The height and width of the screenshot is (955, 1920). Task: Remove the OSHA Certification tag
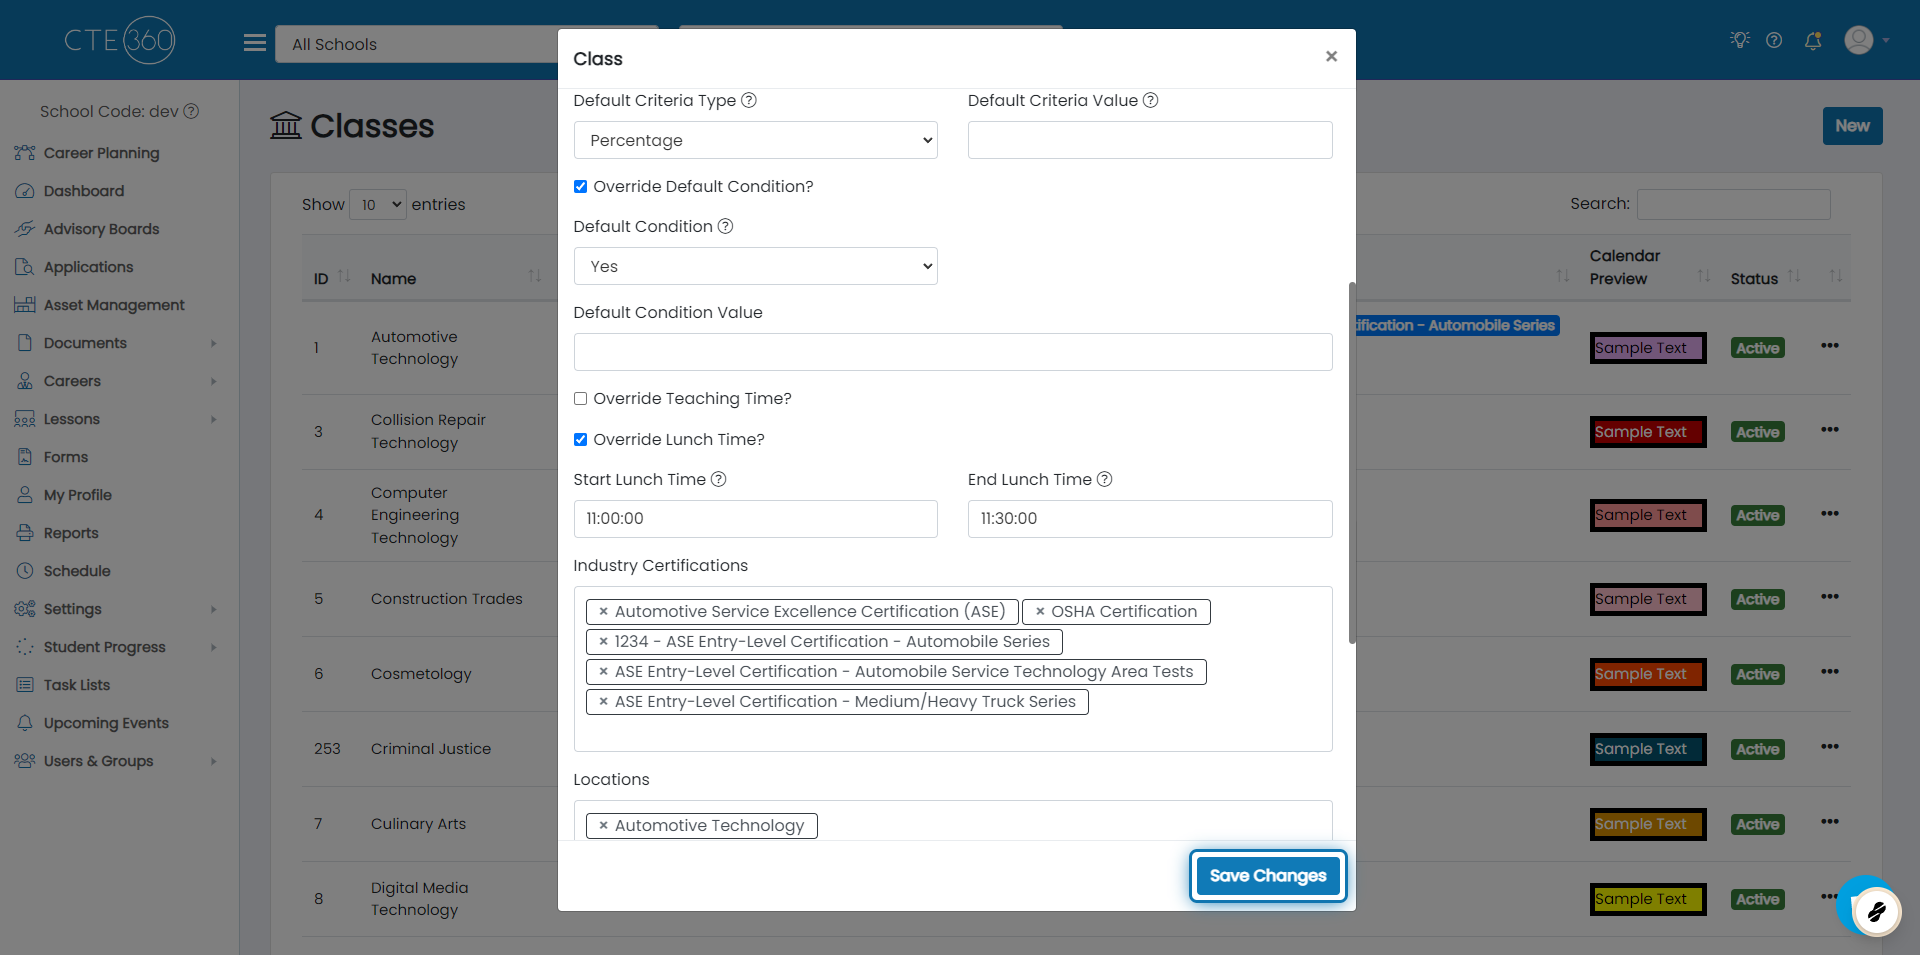pos(1040,612)
